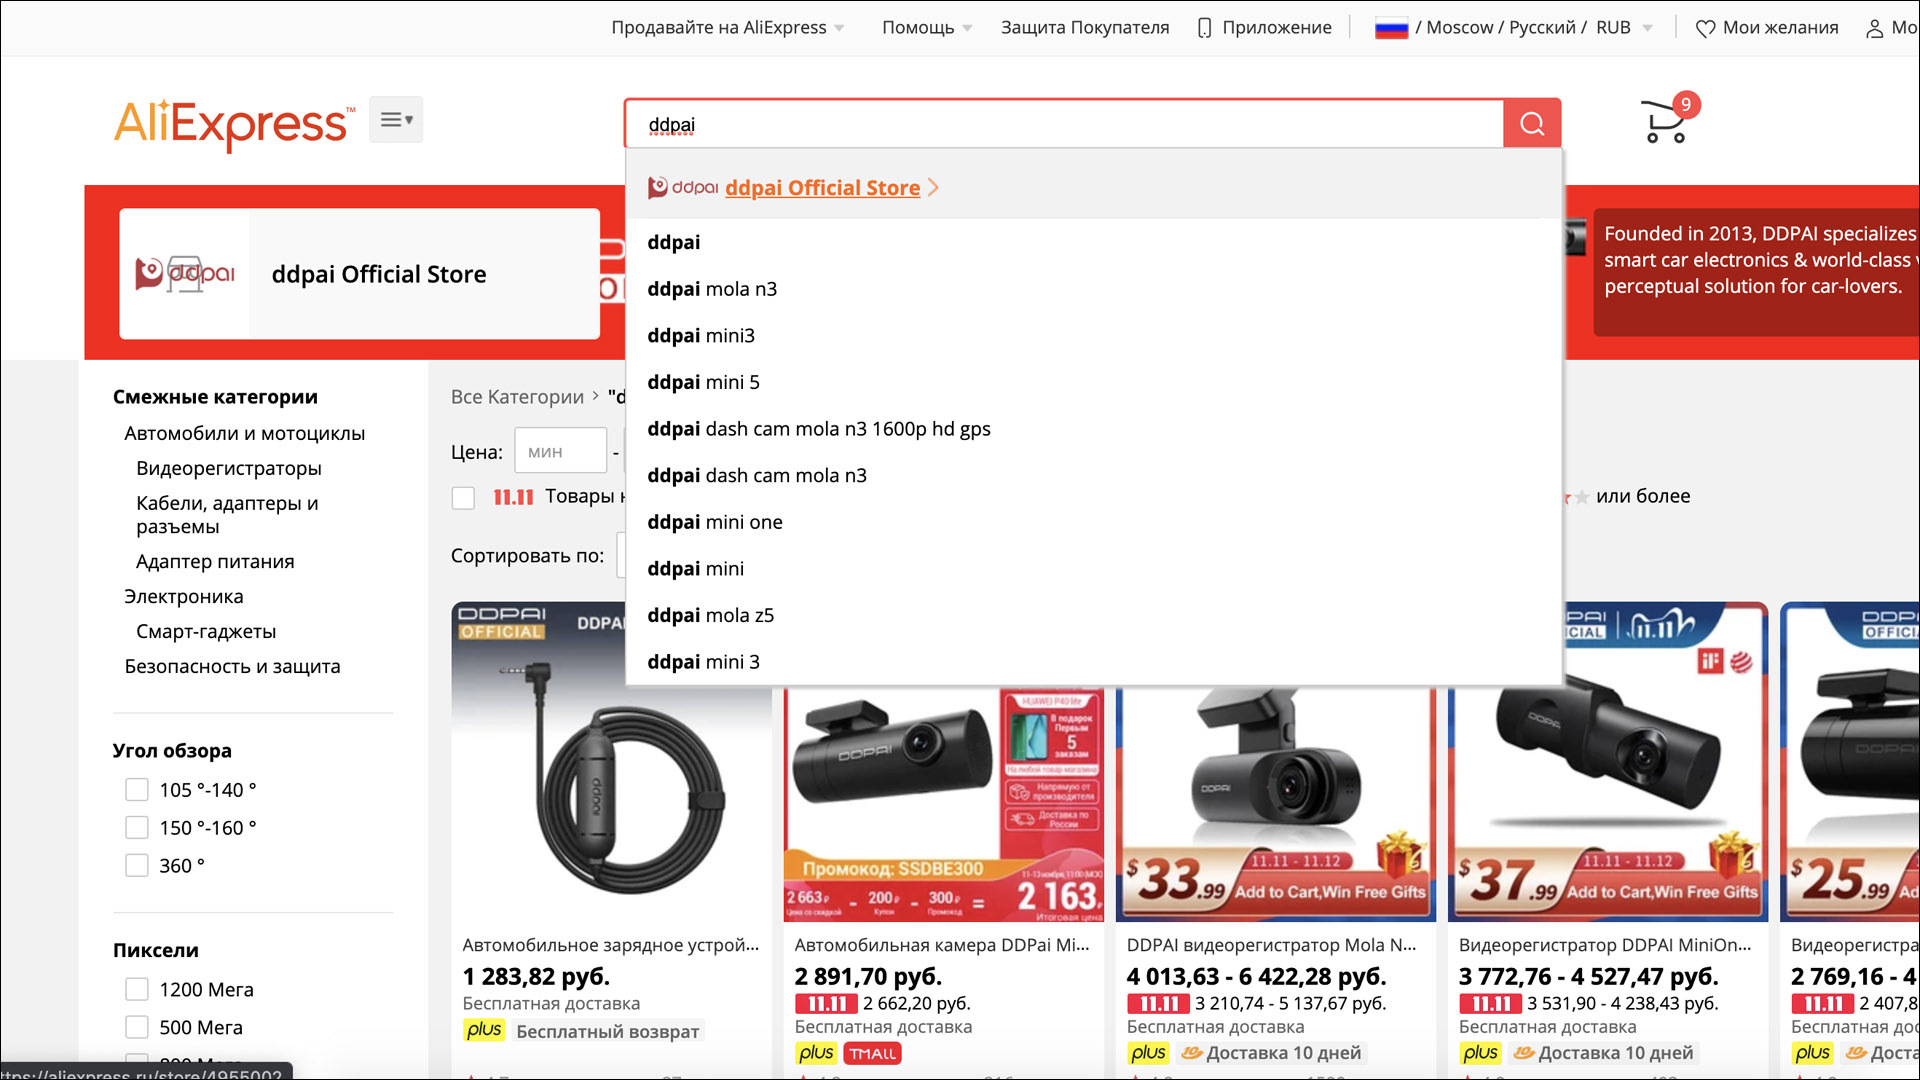Open Адаптер питания category
Viewport: 1920px width, 1080px height.
tap(215, 561)
